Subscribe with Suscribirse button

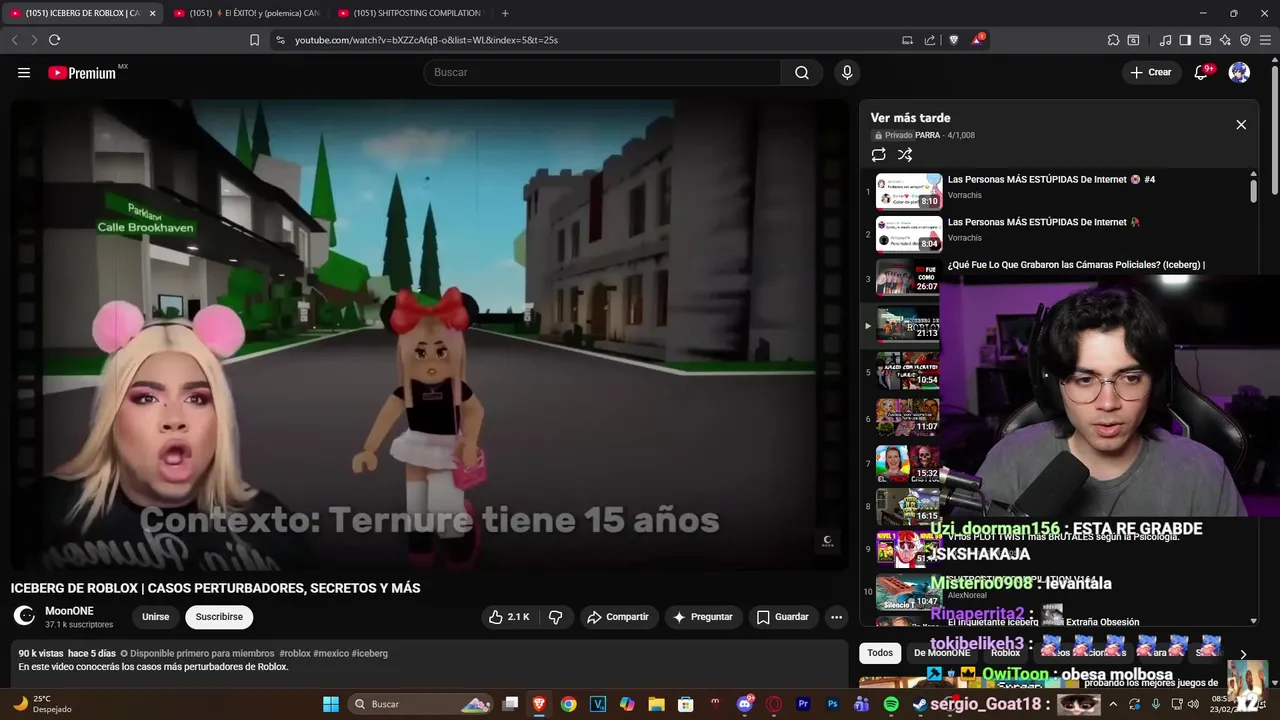pyautogui.click(x=219, y=617)
